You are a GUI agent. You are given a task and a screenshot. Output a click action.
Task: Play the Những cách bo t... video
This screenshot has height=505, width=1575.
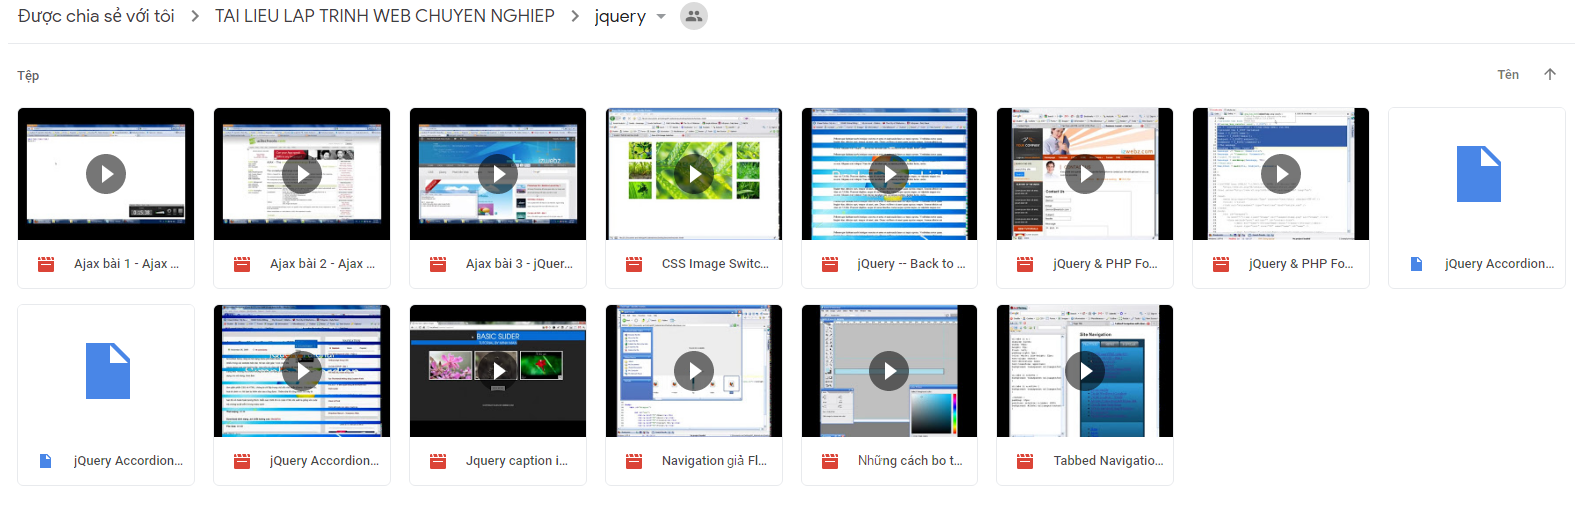tap(889, 371)
